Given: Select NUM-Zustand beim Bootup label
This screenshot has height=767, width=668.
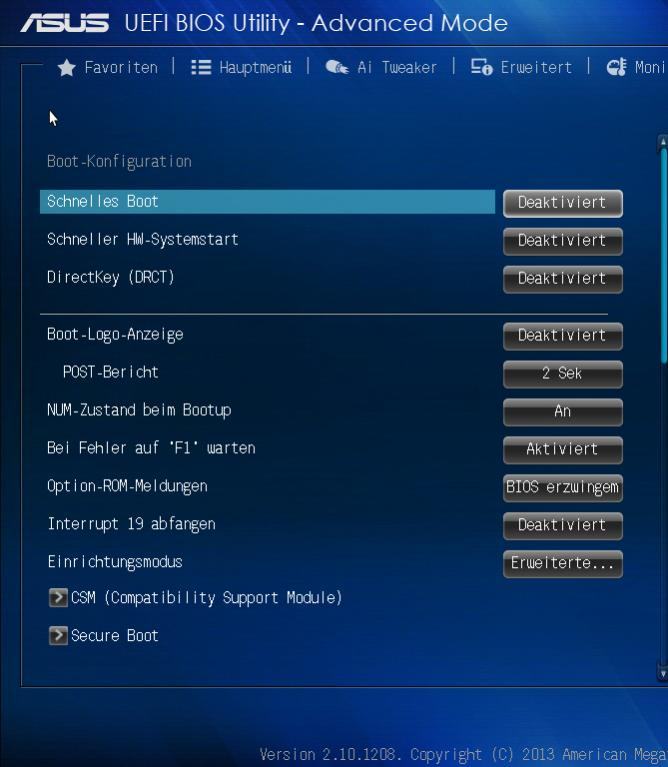Looking at the screenshot, I should 139,410.
